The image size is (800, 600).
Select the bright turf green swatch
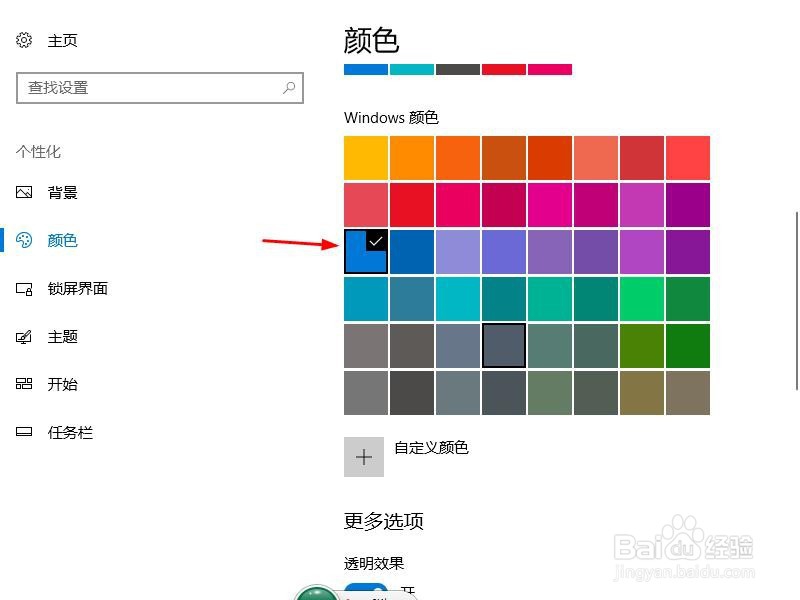642,298
